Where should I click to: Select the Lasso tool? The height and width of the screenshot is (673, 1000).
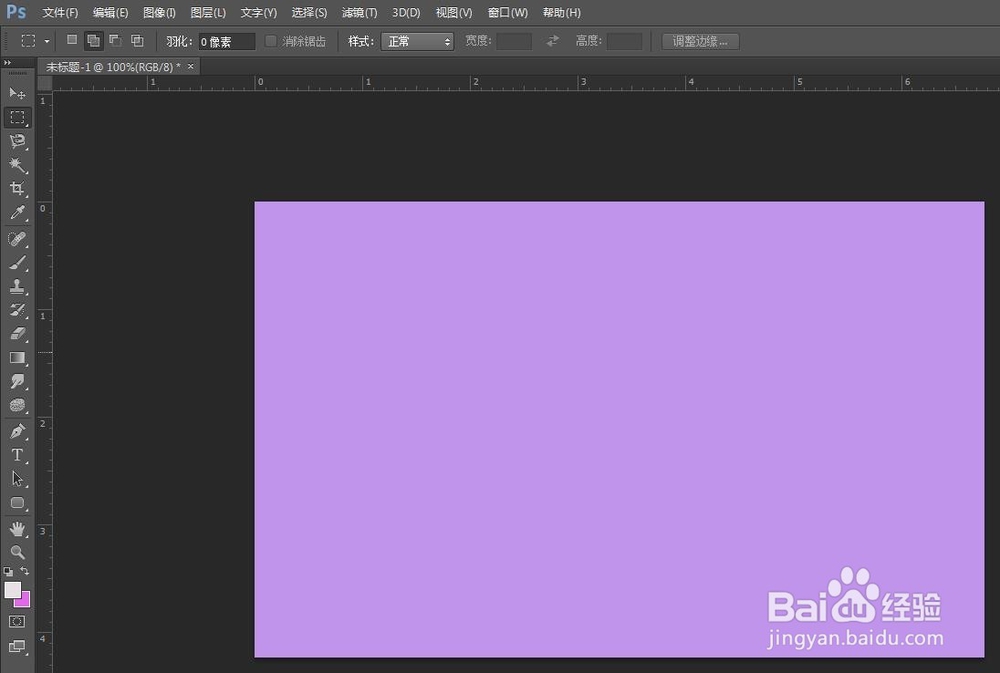click(17, 141)
